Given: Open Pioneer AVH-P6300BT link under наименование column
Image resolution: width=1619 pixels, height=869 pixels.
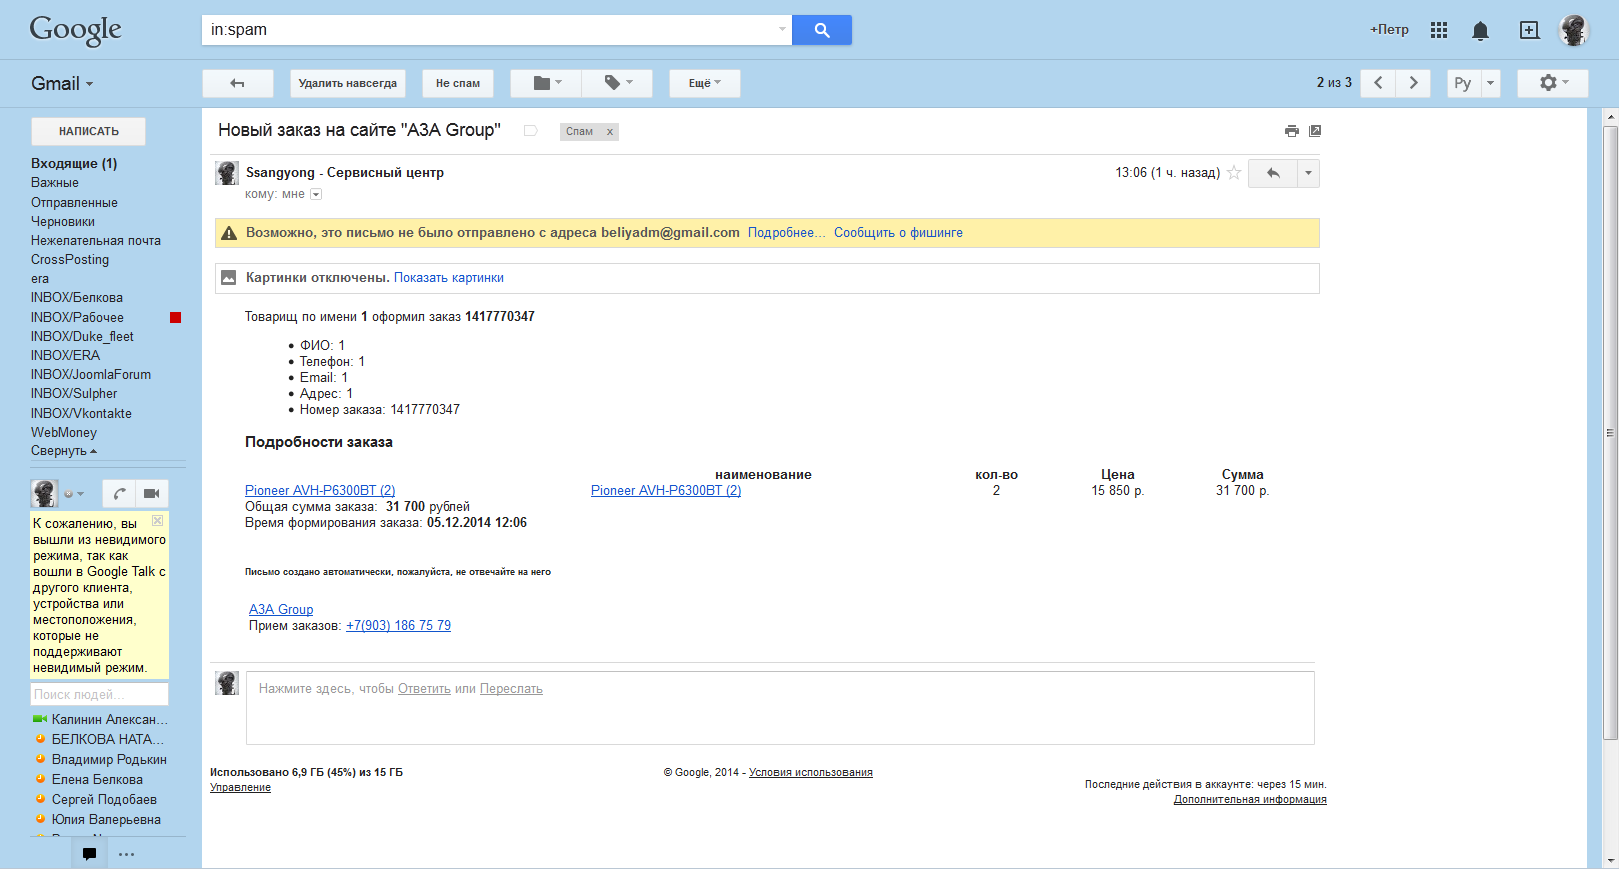Looking at the screenshot, I should point(666,490).
